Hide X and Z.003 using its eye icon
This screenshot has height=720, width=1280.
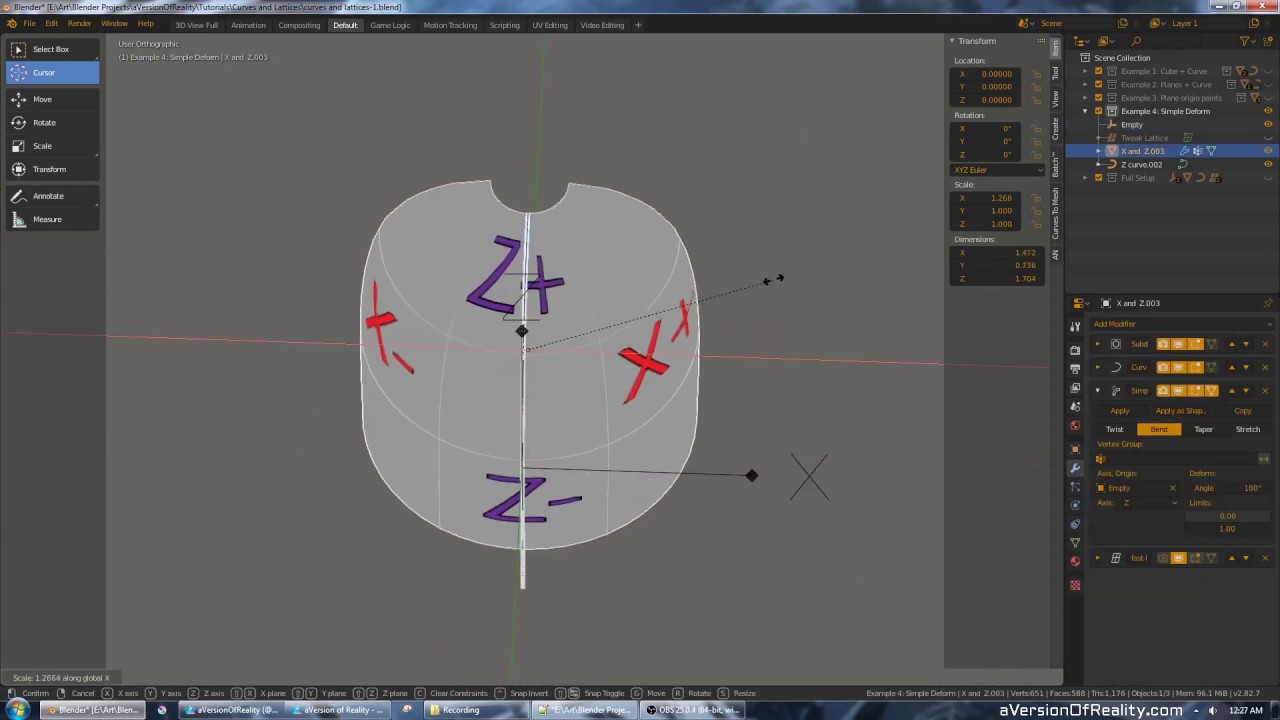[1268, 151]
